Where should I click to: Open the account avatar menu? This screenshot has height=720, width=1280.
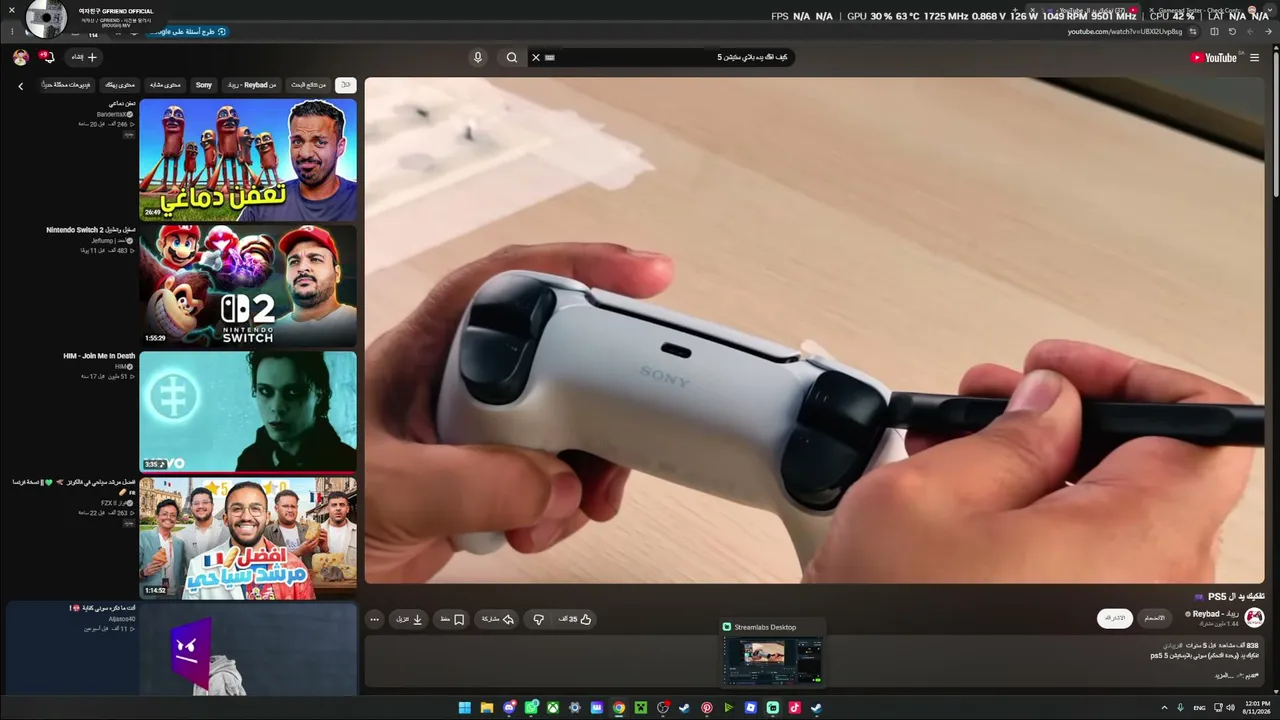tap(20, 57)
